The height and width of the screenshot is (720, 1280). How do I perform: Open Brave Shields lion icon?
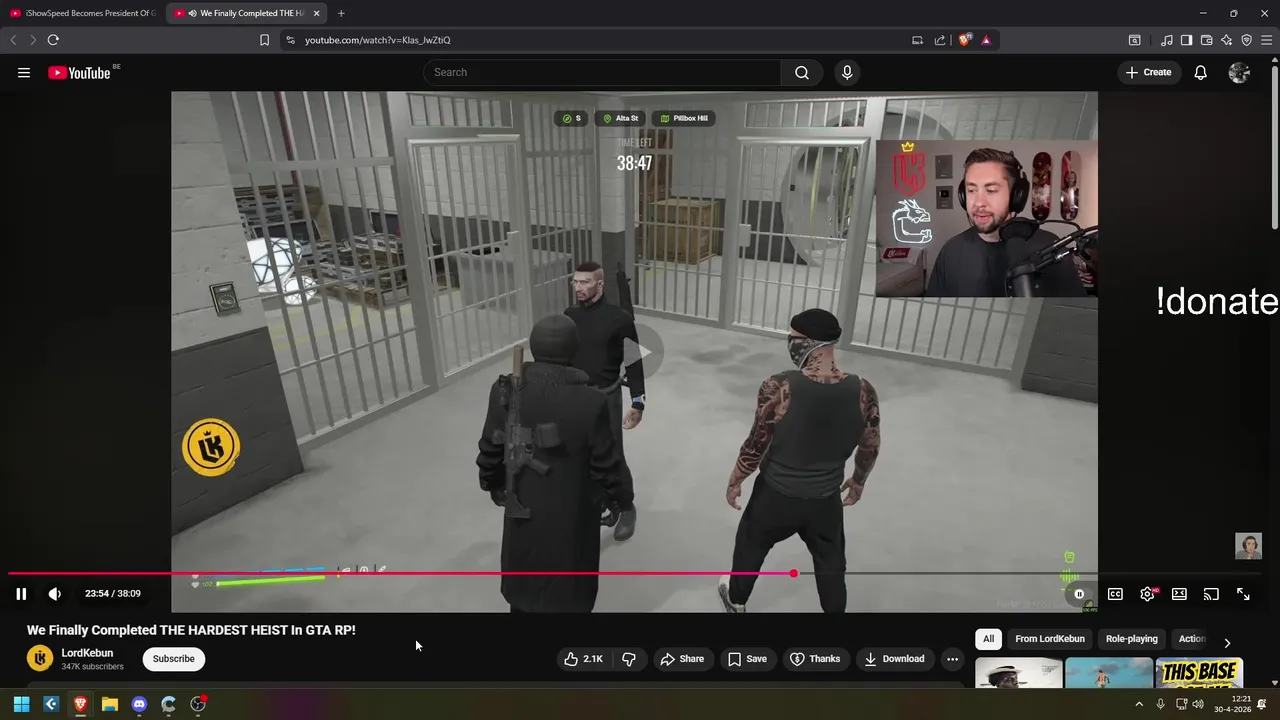[964, 40]
